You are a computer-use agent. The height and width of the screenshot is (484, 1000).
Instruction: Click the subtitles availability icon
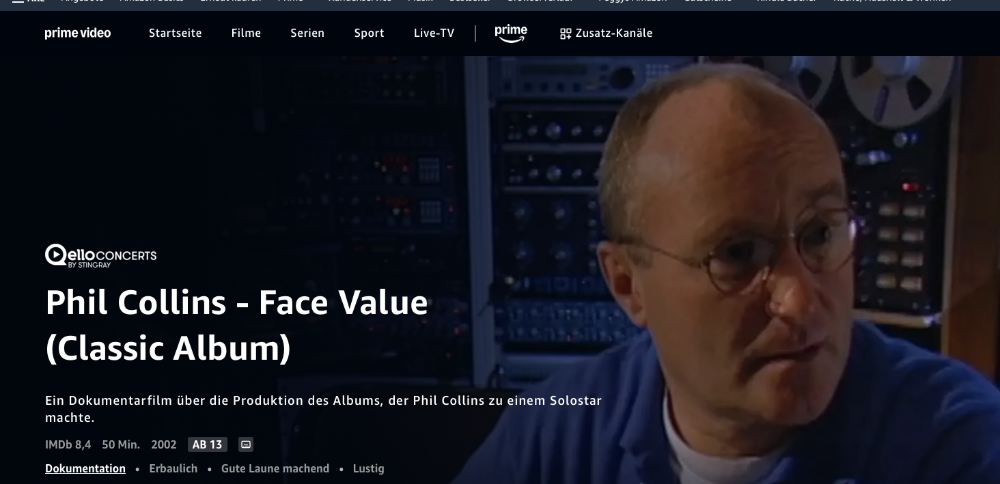click(x=246, y=444)
